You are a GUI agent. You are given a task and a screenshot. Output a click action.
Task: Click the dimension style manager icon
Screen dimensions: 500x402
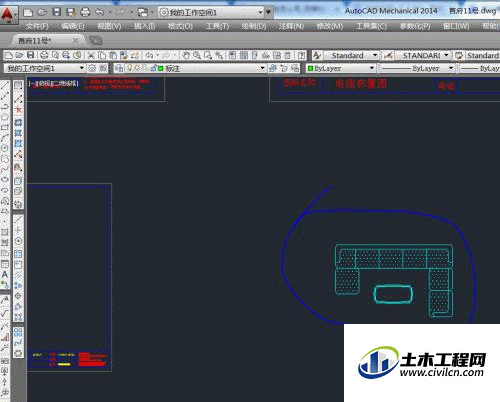pos(388,55)
